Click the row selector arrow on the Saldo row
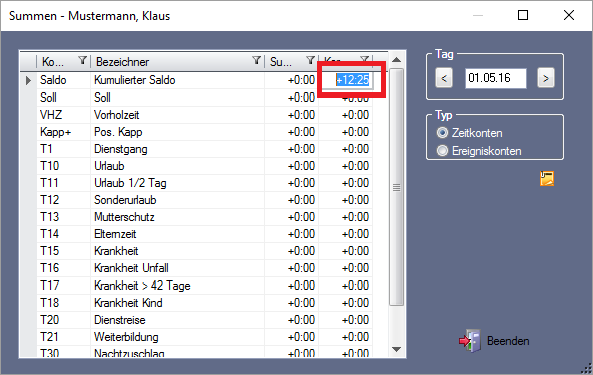 28,80
